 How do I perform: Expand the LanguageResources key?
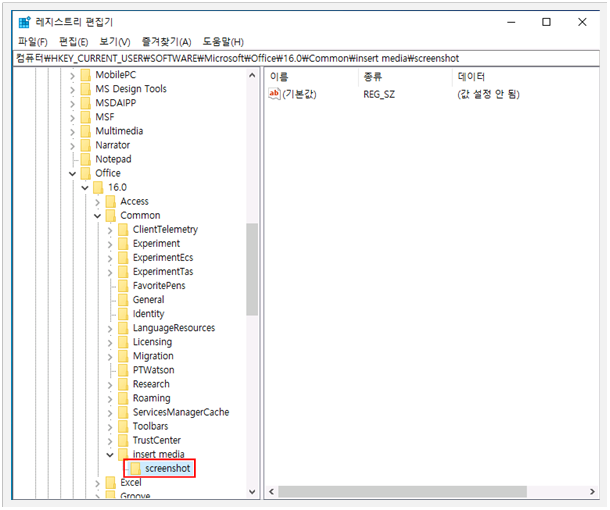(x=110, y=328)
